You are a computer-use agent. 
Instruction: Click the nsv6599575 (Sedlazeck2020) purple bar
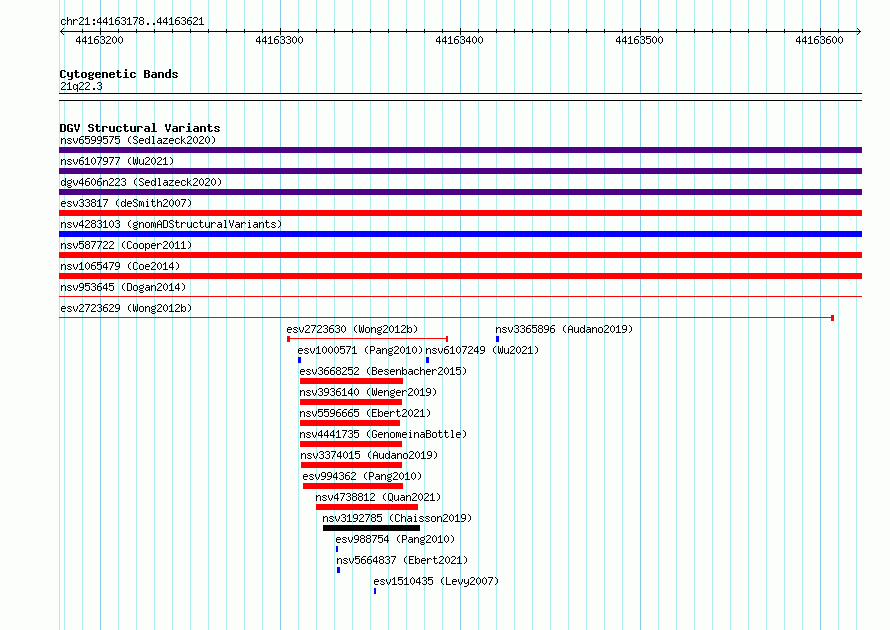click(x=460, y=150)
